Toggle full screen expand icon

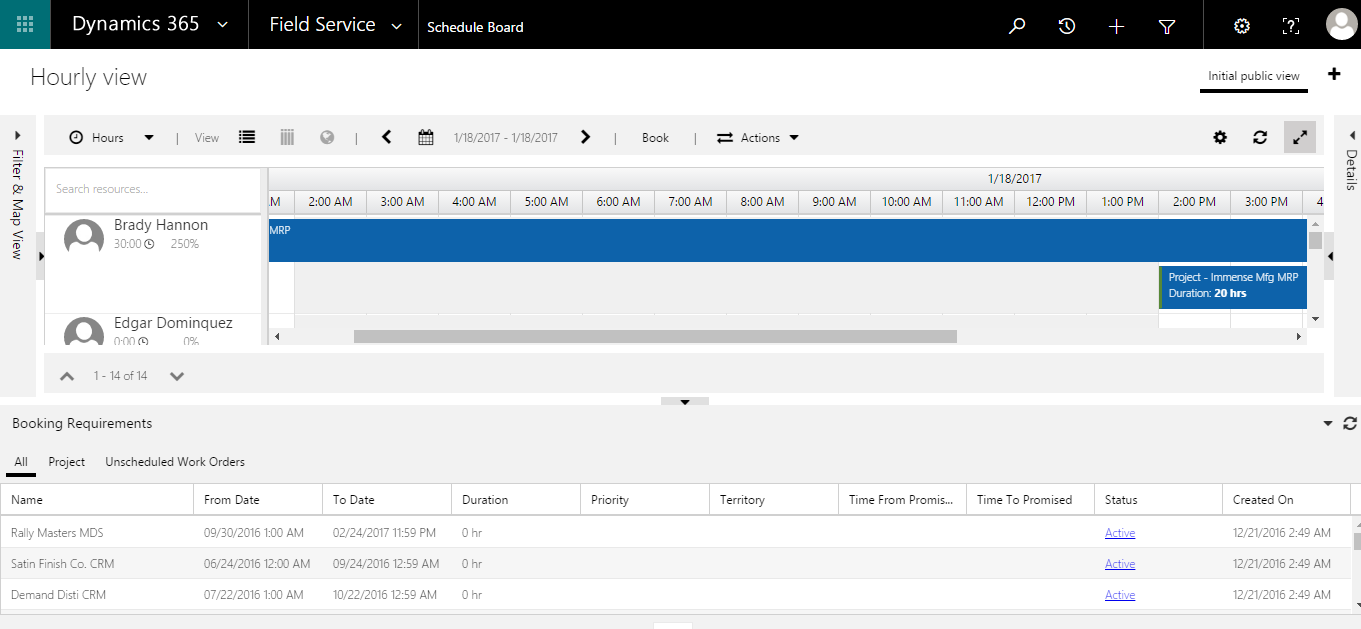tap(1300, 137)
